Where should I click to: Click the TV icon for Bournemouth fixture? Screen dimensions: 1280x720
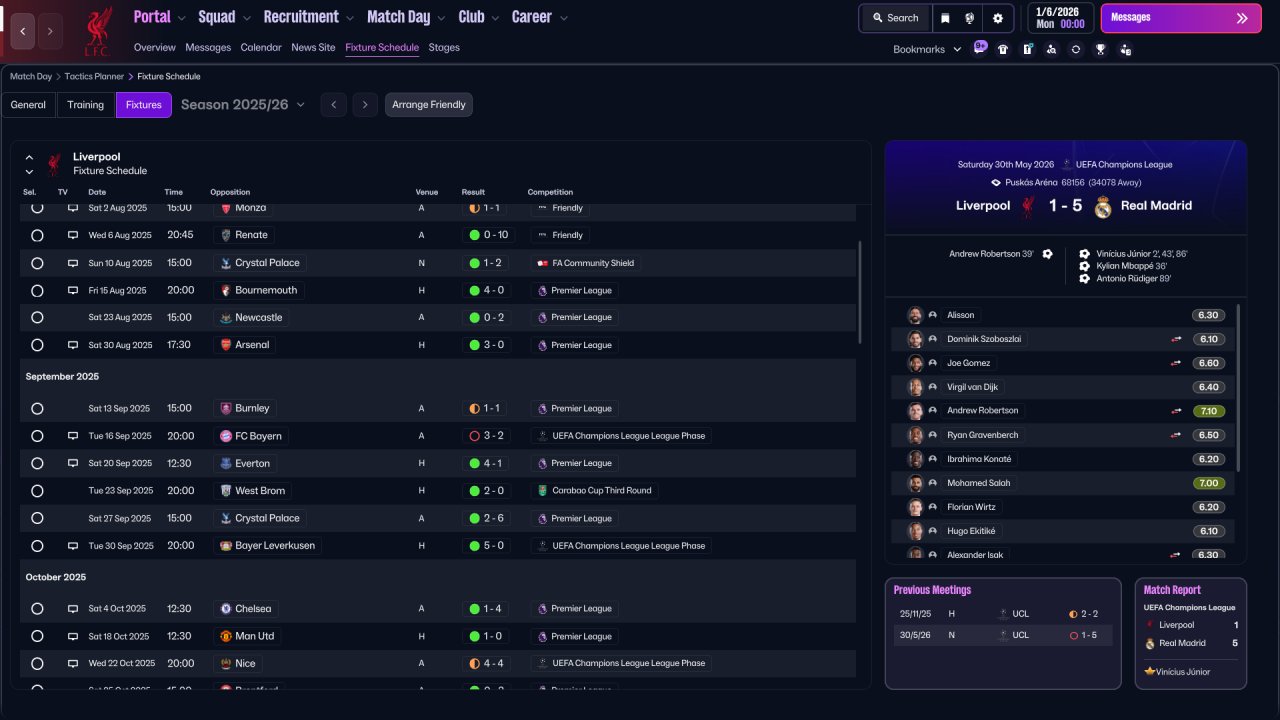pos(73,290)
